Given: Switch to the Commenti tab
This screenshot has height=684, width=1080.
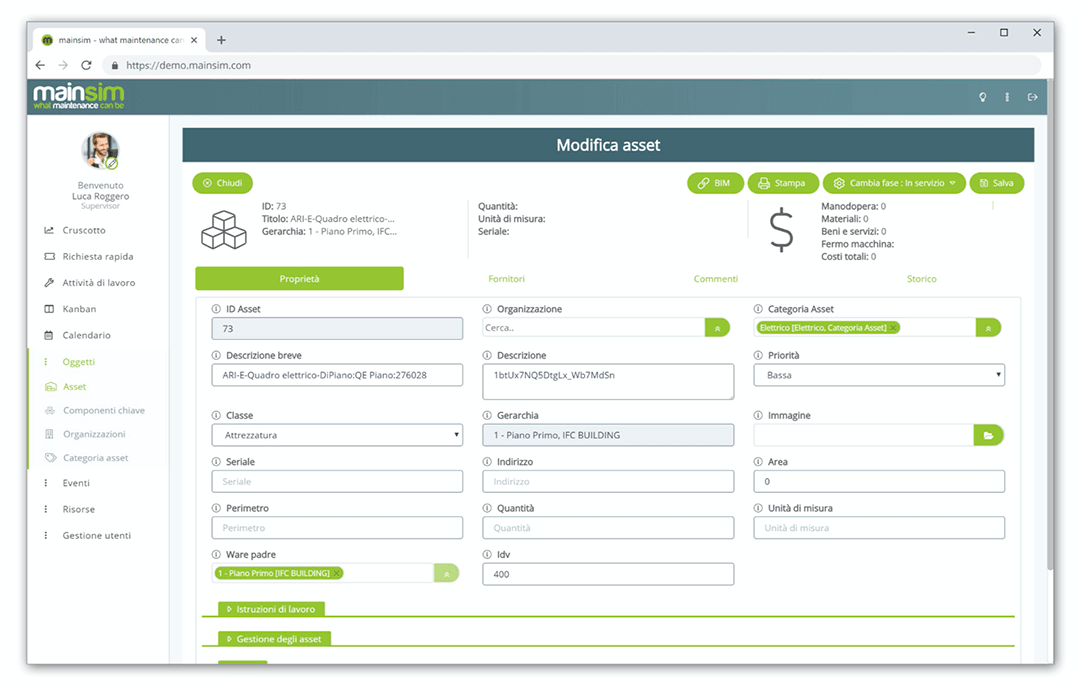Looking at the screenshot, I should 716,278.
